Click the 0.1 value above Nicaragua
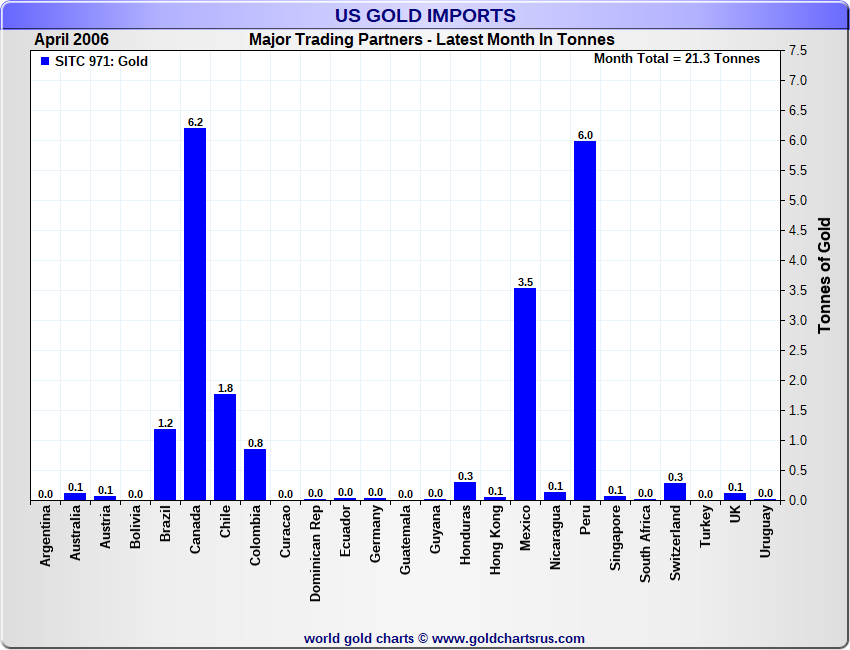Viewport: 850px width, 650px height. pyautogui.click(x=555, y=486)
